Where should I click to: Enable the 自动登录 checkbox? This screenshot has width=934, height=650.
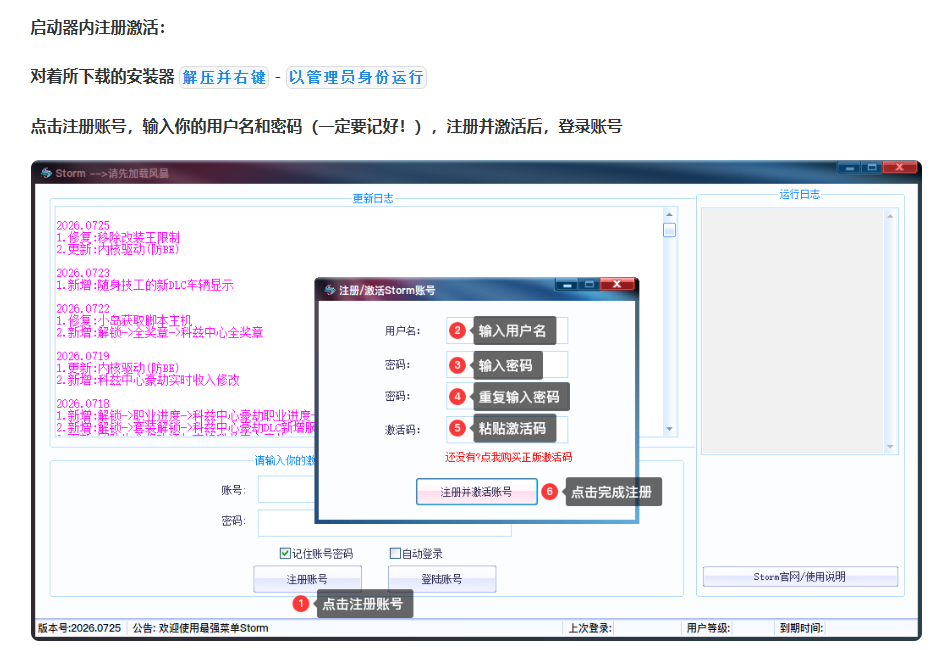[394, 553]
